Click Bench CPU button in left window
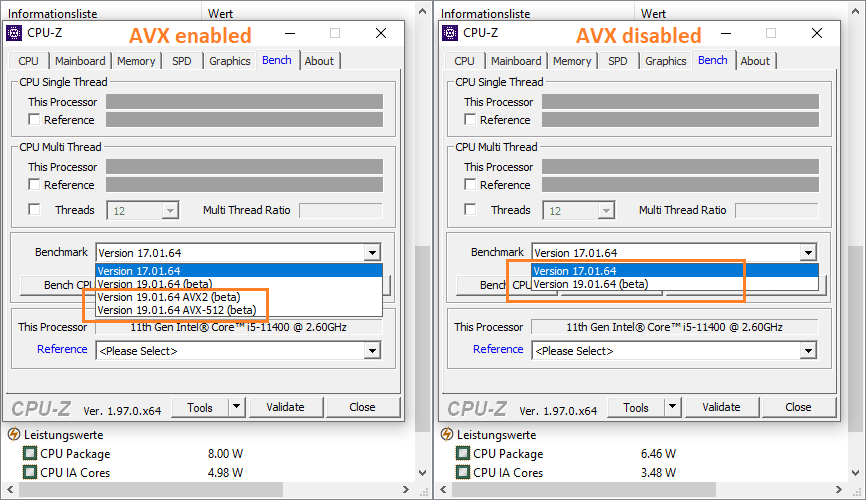This screenshot has height=500, width=866. (57, 285)
